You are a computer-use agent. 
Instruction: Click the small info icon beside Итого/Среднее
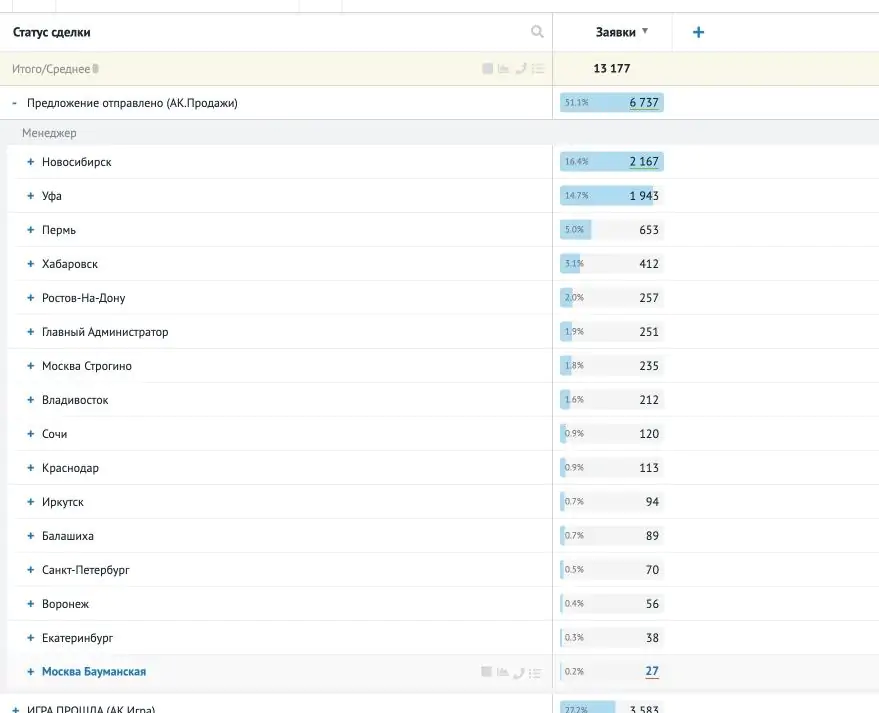96,69
